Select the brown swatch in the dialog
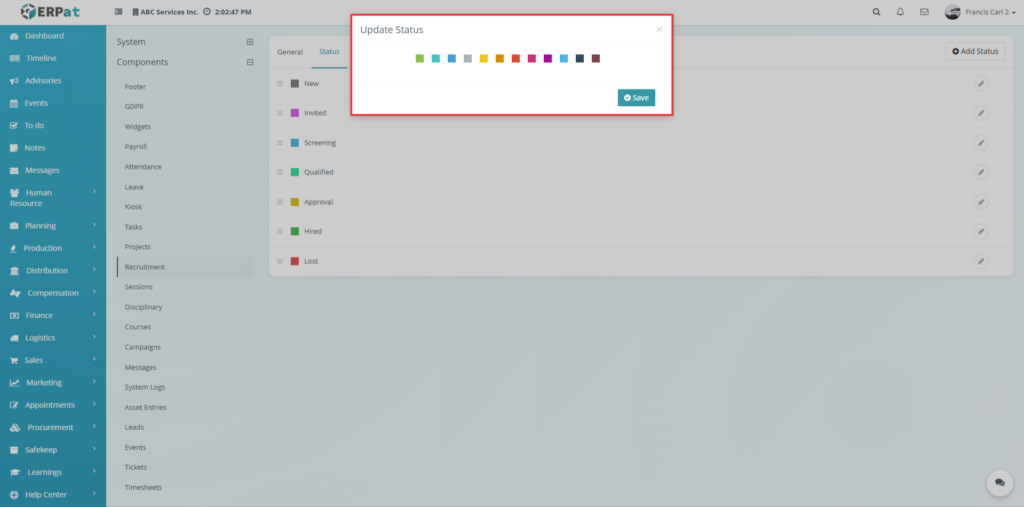Image resolution: width=1024 pixels, height=507 pixels. pos(596,59)
